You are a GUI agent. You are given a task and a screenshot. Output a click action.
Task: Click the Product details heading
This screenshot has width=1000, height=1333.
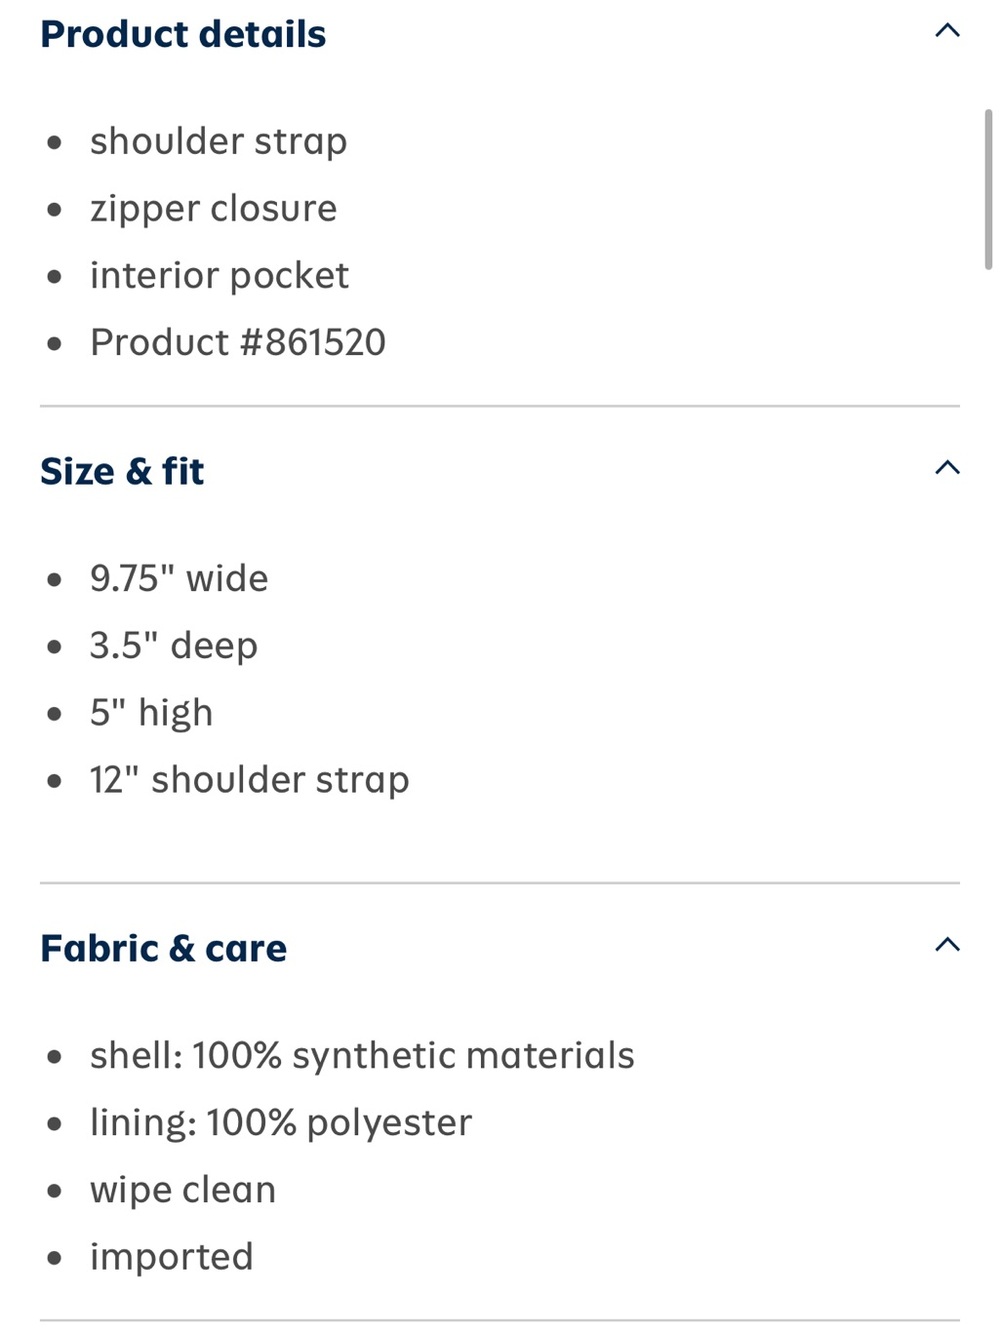tap(183, 34)
